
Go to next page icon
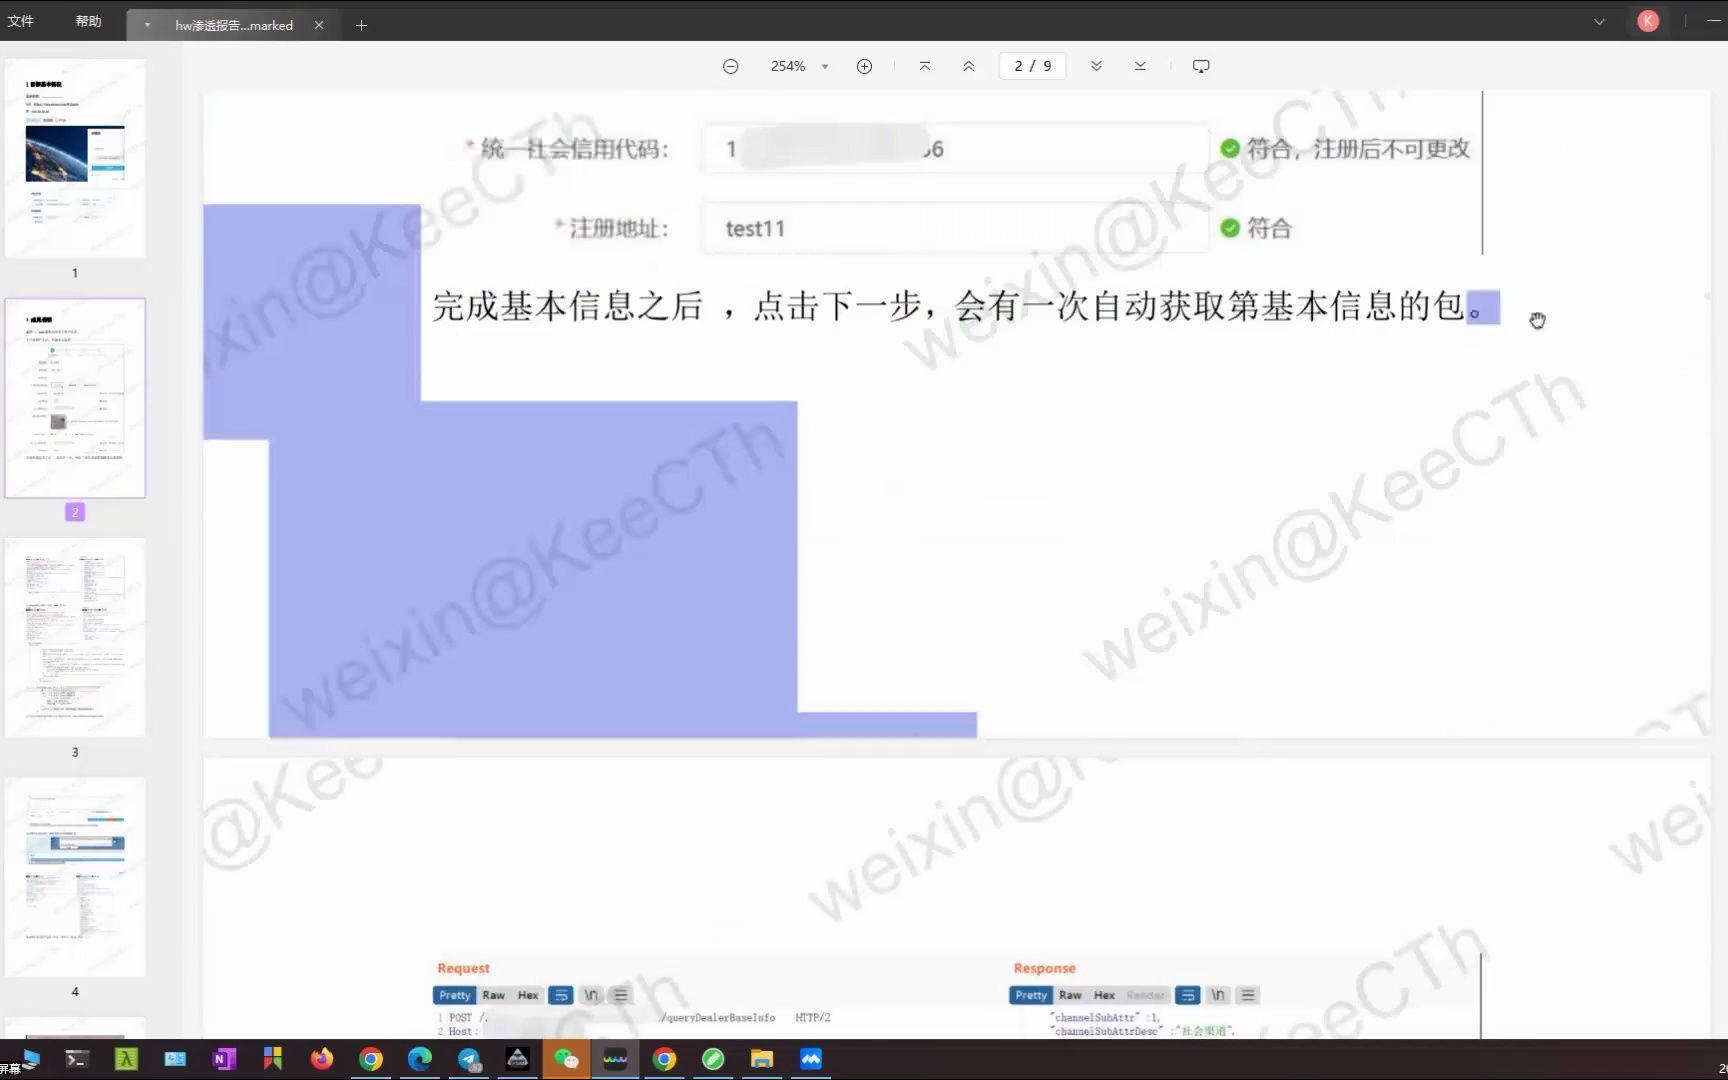click(1096, 66)
